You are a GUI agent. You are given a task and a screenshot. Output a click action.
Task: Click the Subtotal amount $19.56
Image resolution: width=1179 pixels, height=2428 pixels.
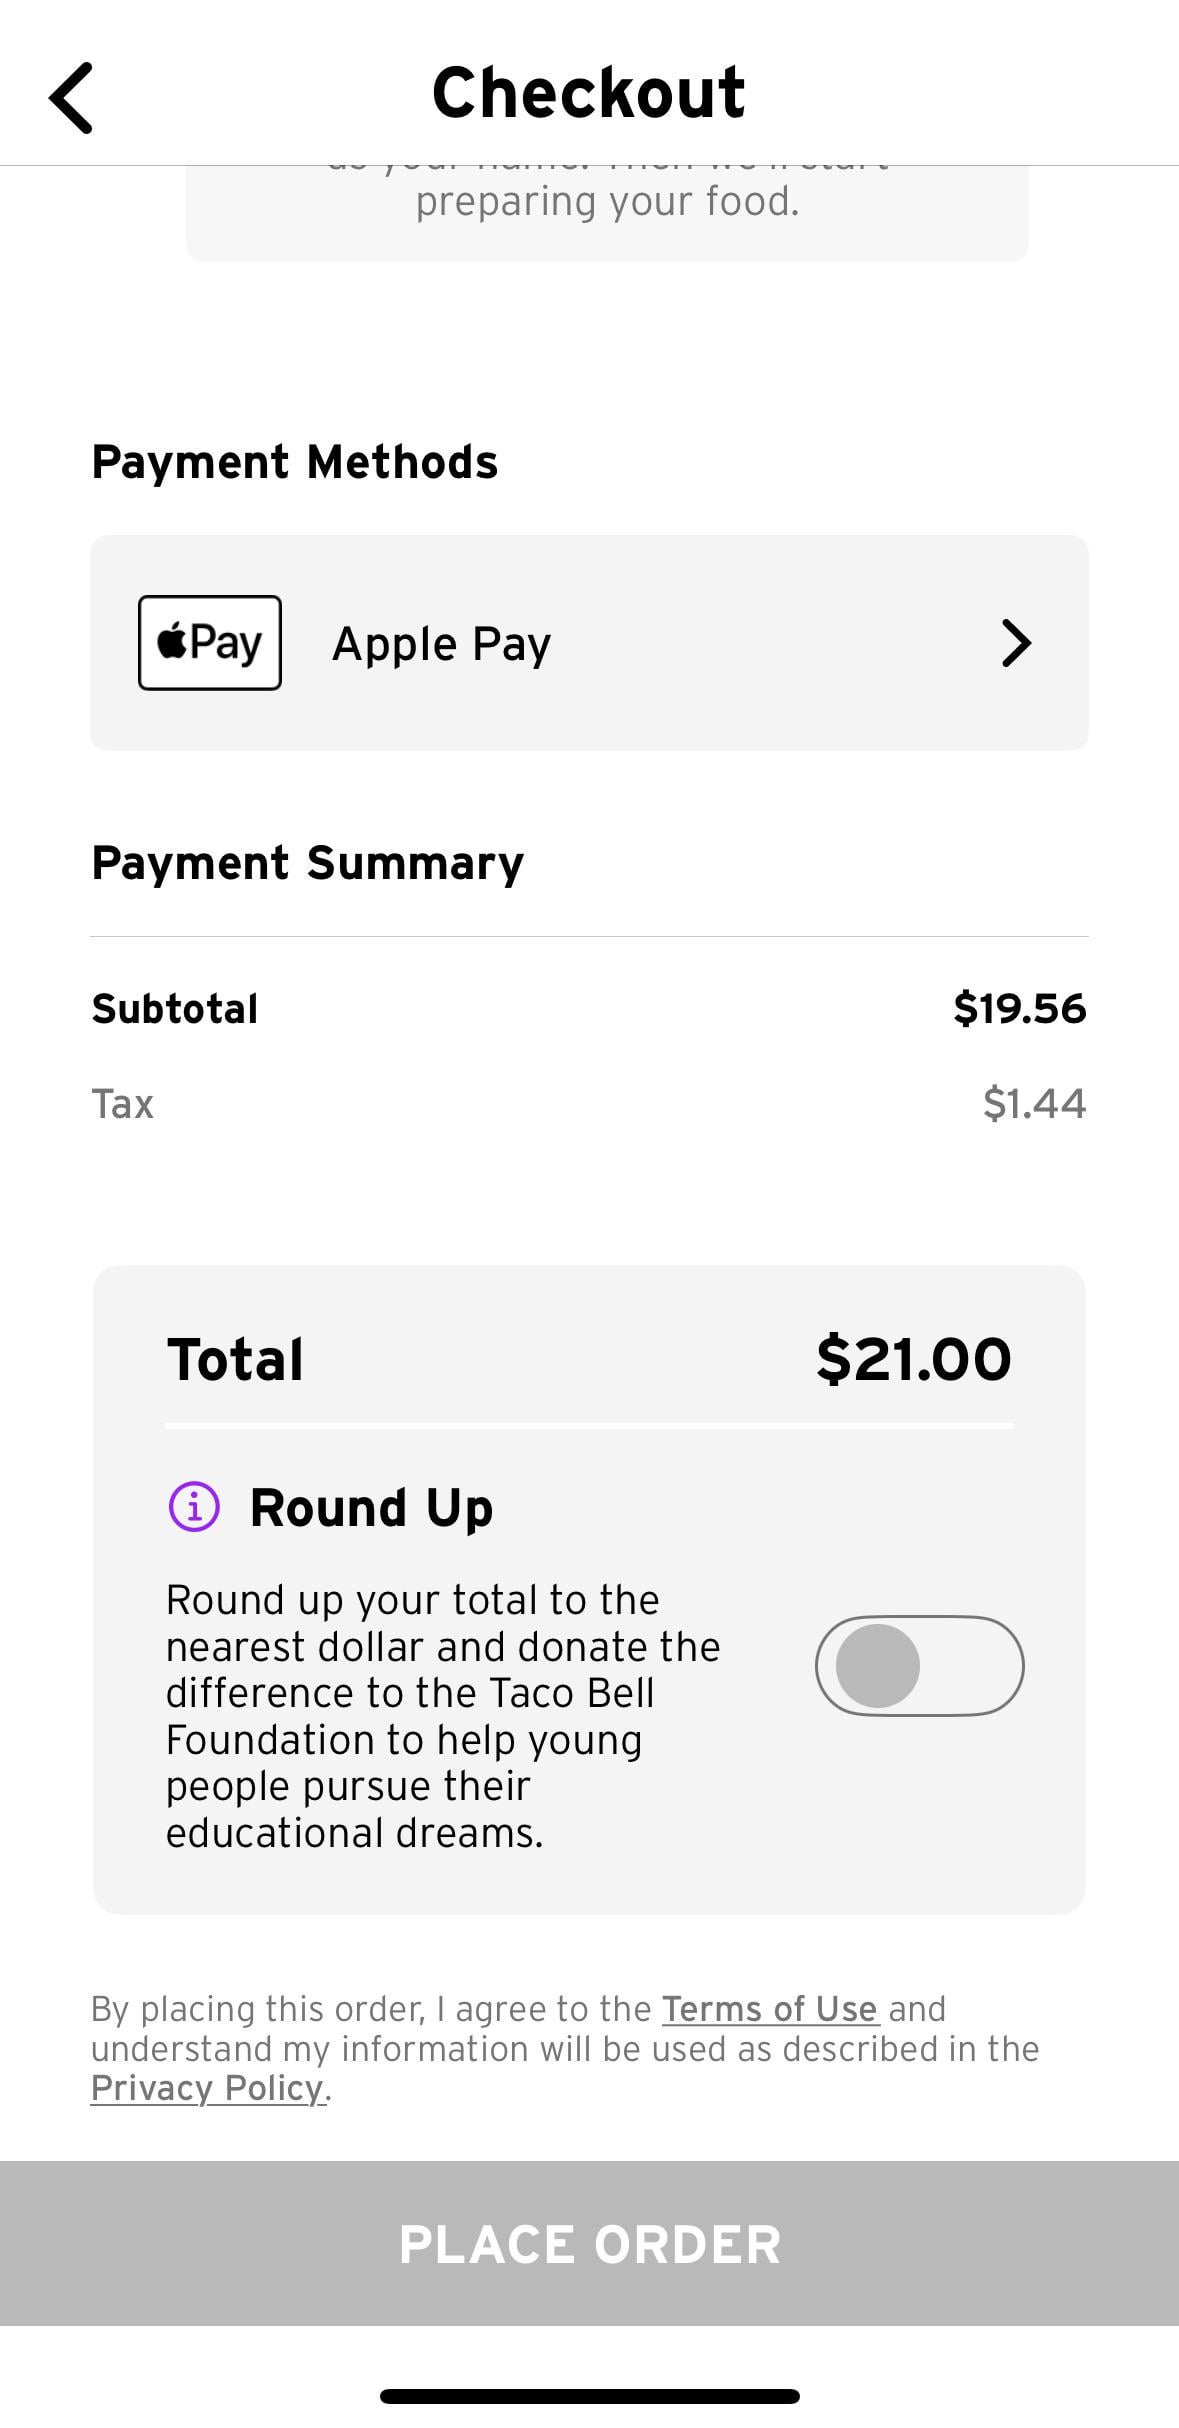tap(1019, 1008)
